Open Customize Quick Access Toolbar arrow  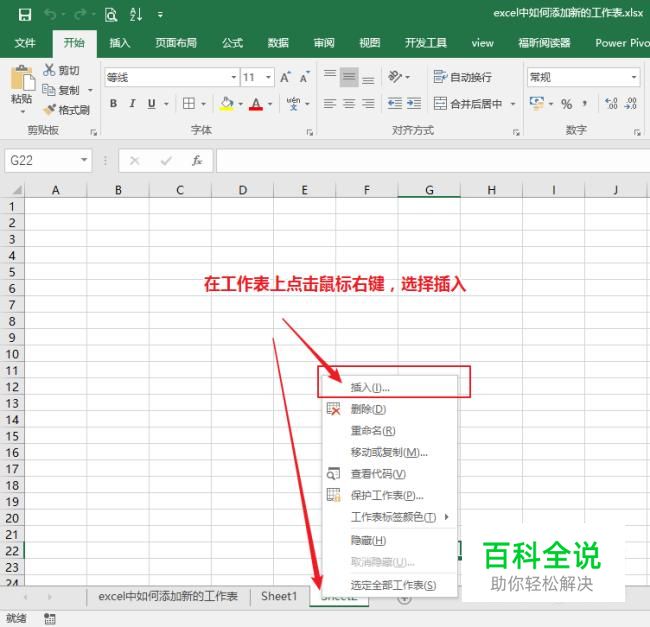pos(160,15)
